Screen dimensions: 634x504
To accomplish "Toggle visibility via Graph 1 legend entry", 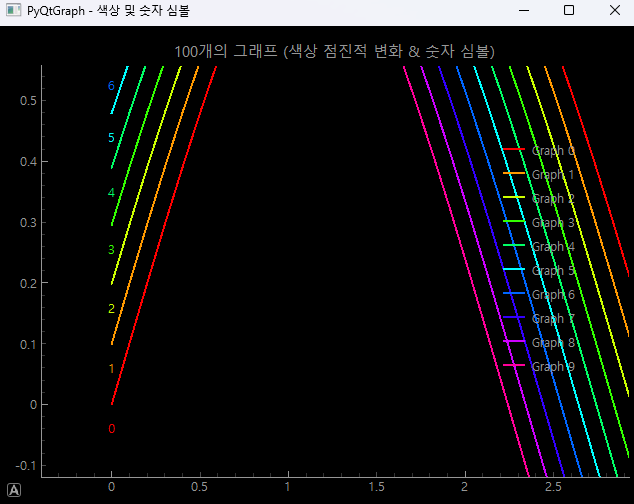I will click(x=539, y=174).
